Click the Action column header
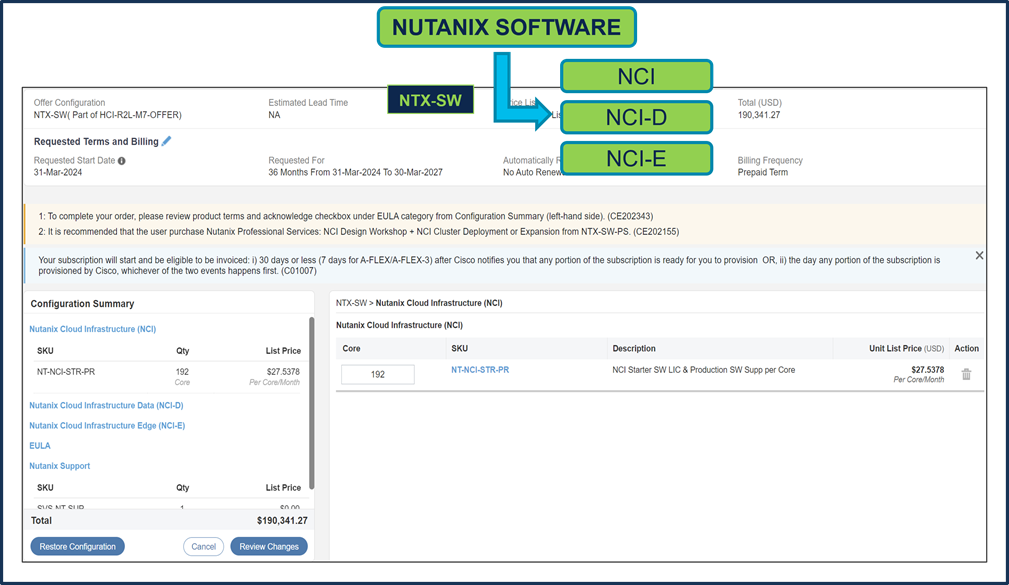Viewport: 1009px width, 585px height. 967,348
